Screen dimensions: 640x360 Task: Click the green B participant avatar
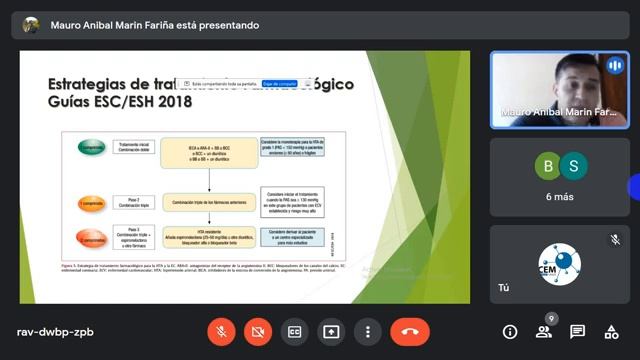pos(548,166)
